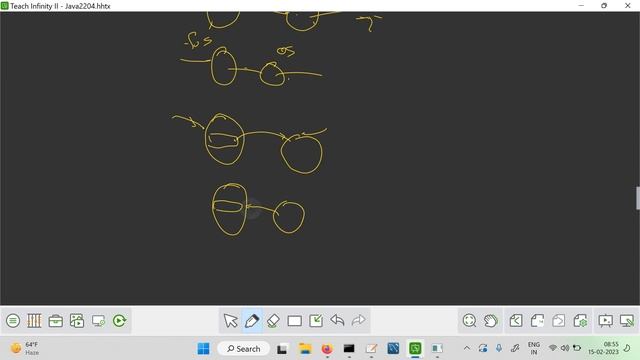Redo the last undone stroke
Viewport: 640px width, 360px height.
pyautogui.click(x=358, y=320)
